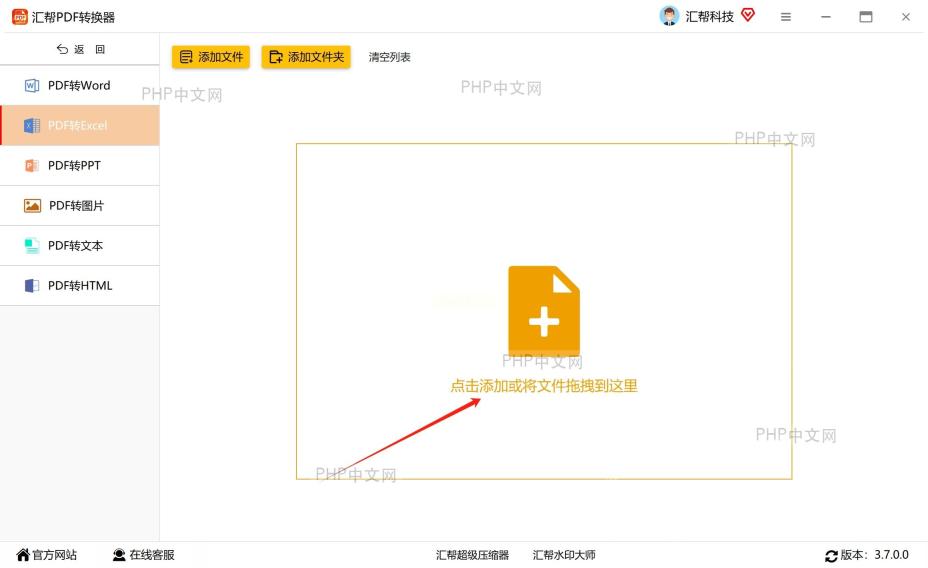The width and height of the screenshot is (928, 568).
Task: Click the red VIP diamond icon
Action: click(747, 15)
